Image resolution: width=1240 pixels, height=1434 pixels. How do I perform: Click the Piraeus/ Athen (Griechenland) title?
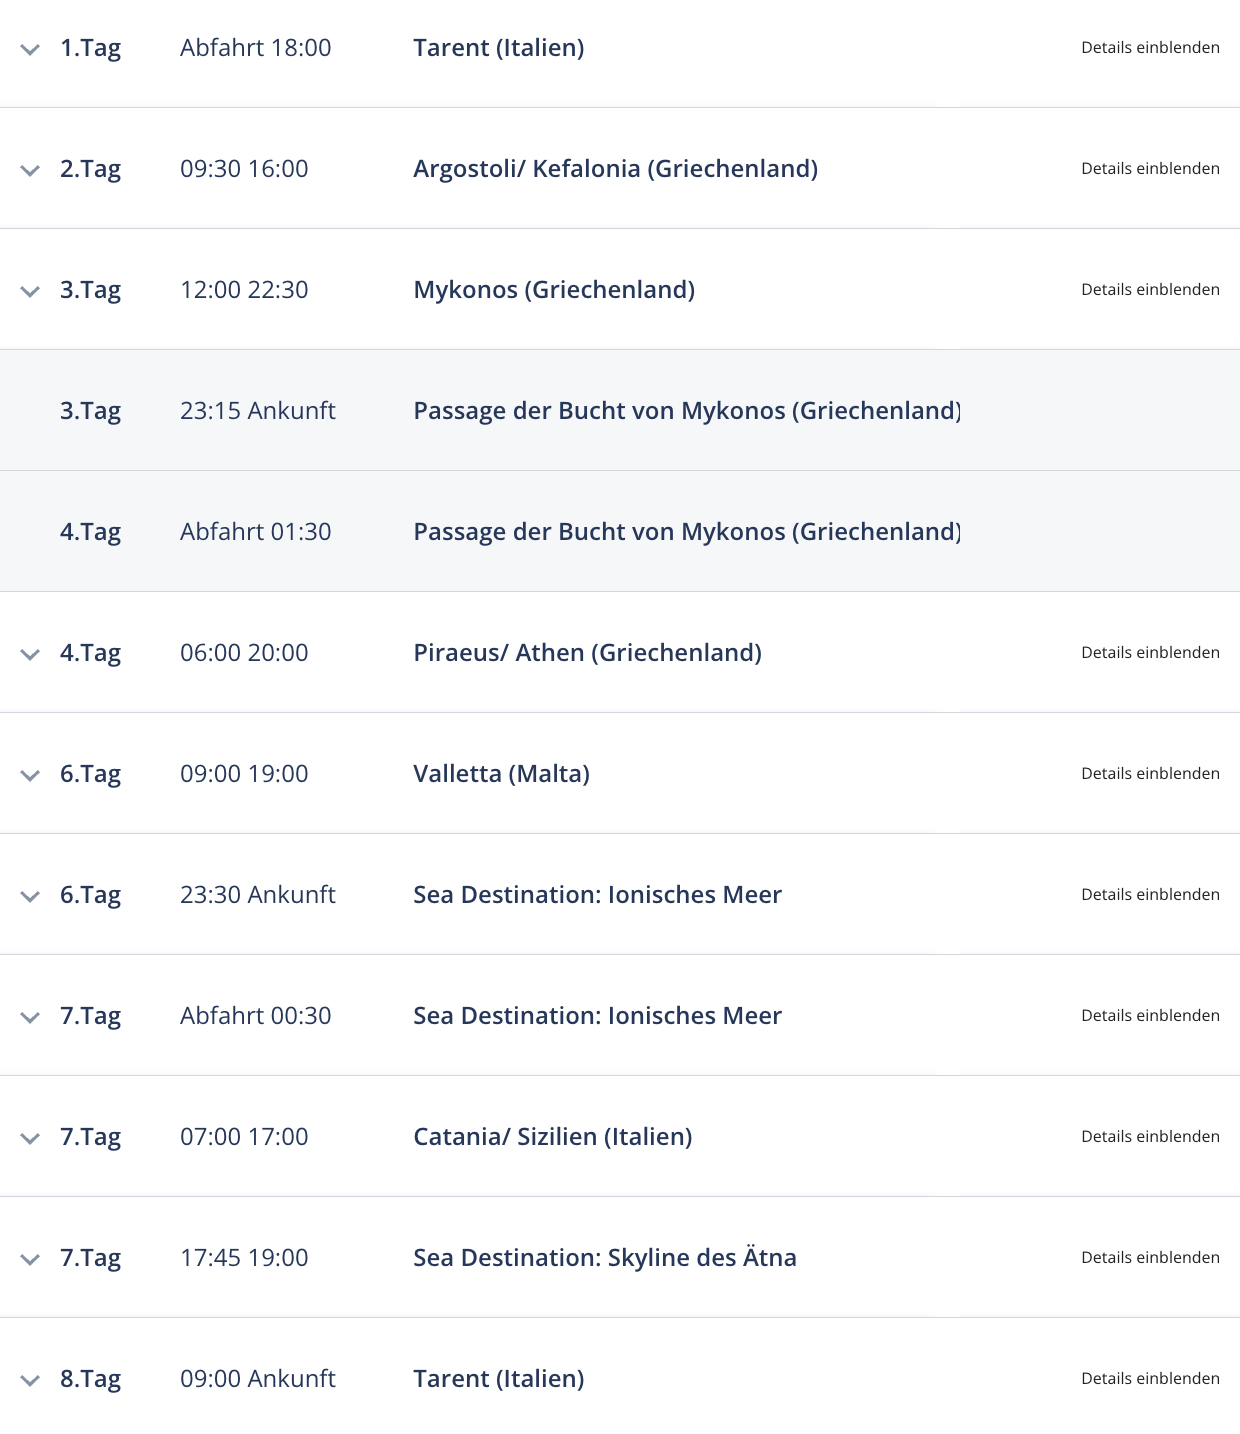[x=587, y=652]
